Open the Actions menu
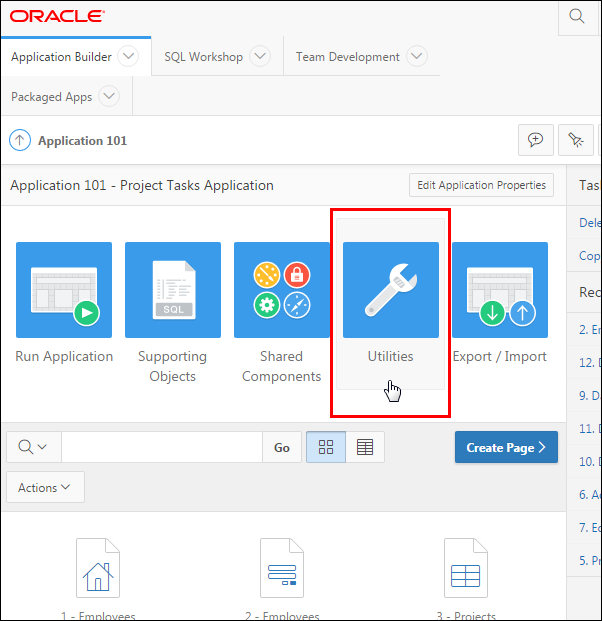Screen dimensions: 602x621 [45, 487]
